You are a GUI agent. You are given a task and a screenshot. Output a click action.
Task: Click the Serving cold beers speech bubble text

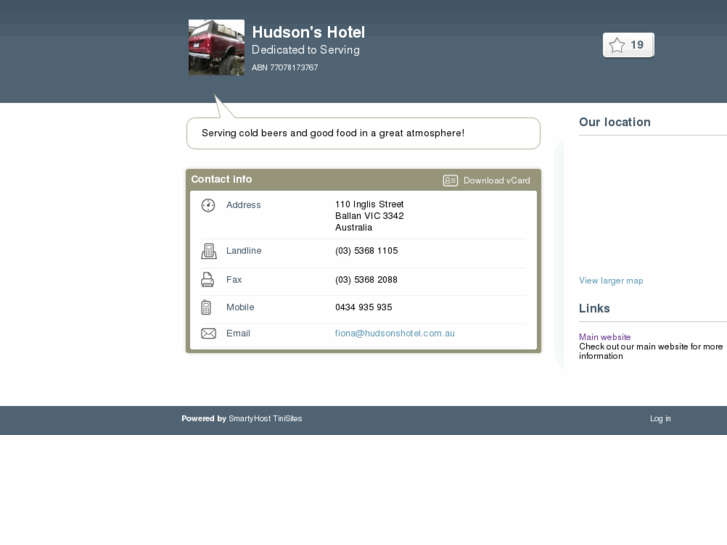click(333, 133)
